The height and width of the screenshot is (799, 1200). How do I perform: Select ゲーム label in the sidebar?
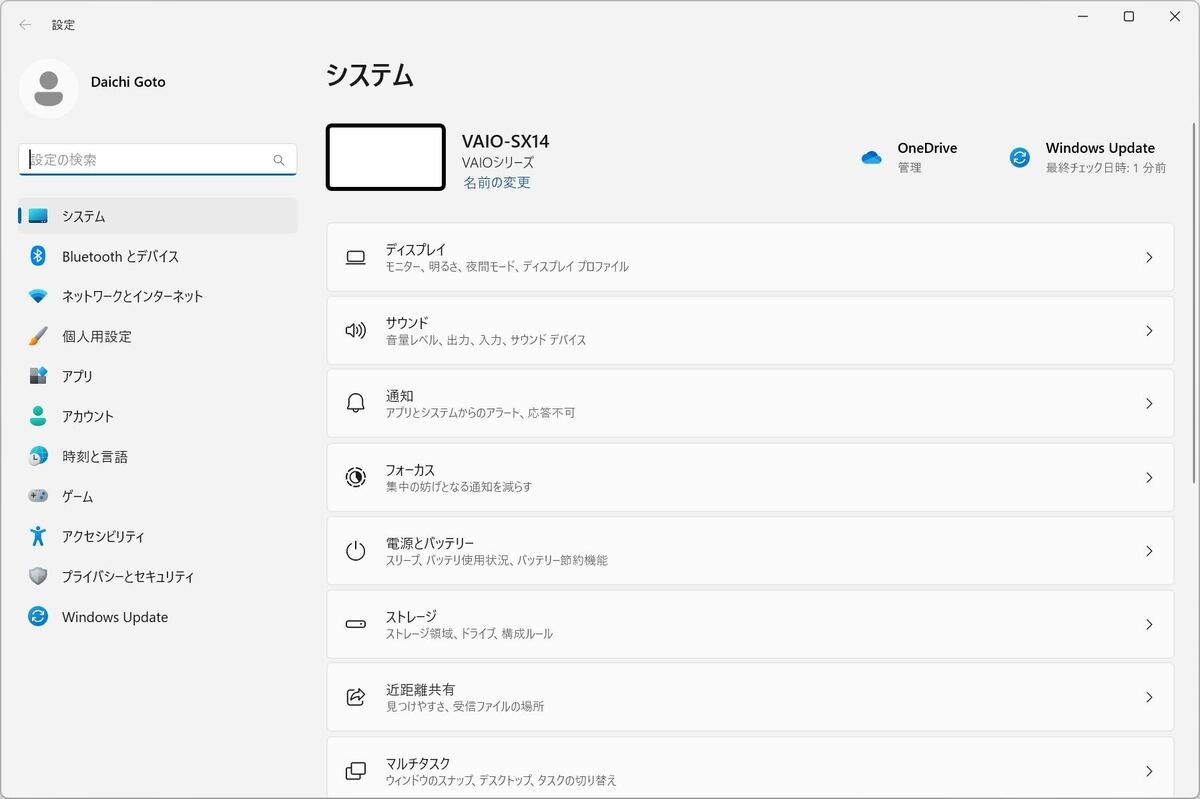(77, 496)
